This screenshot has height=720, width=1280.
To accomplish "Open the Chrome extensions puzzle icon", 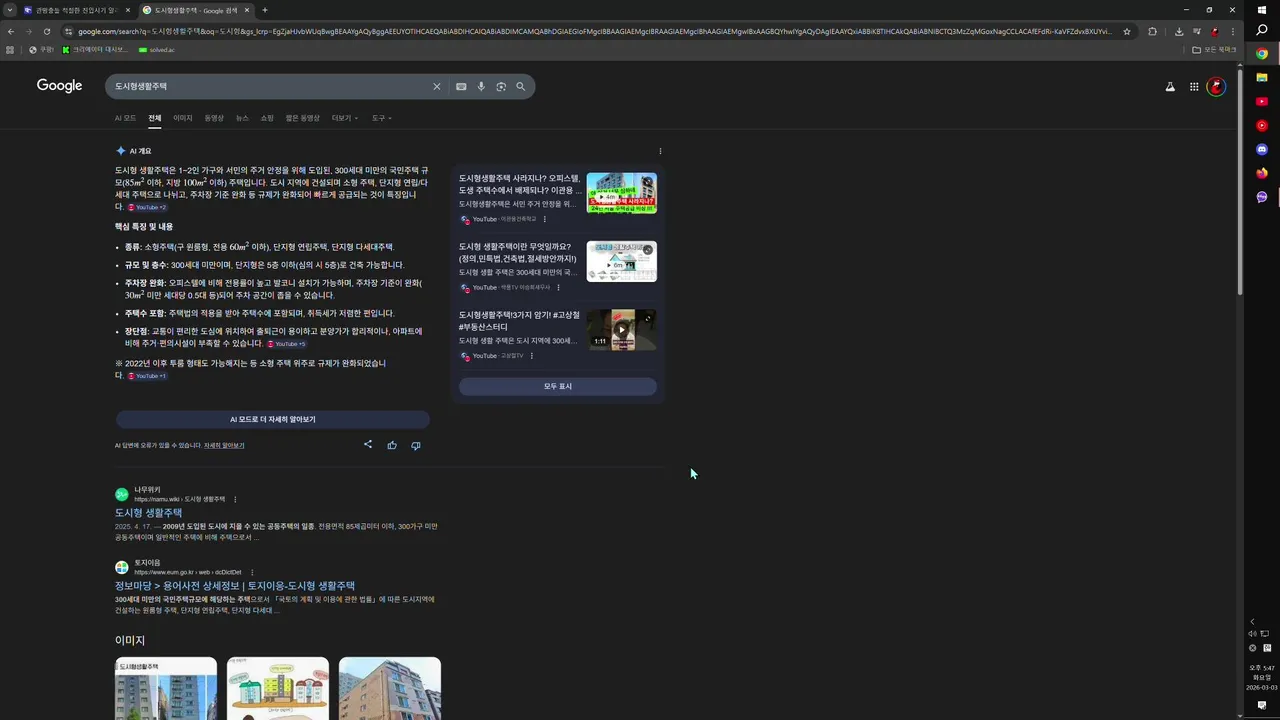I will coord(1152,31).
